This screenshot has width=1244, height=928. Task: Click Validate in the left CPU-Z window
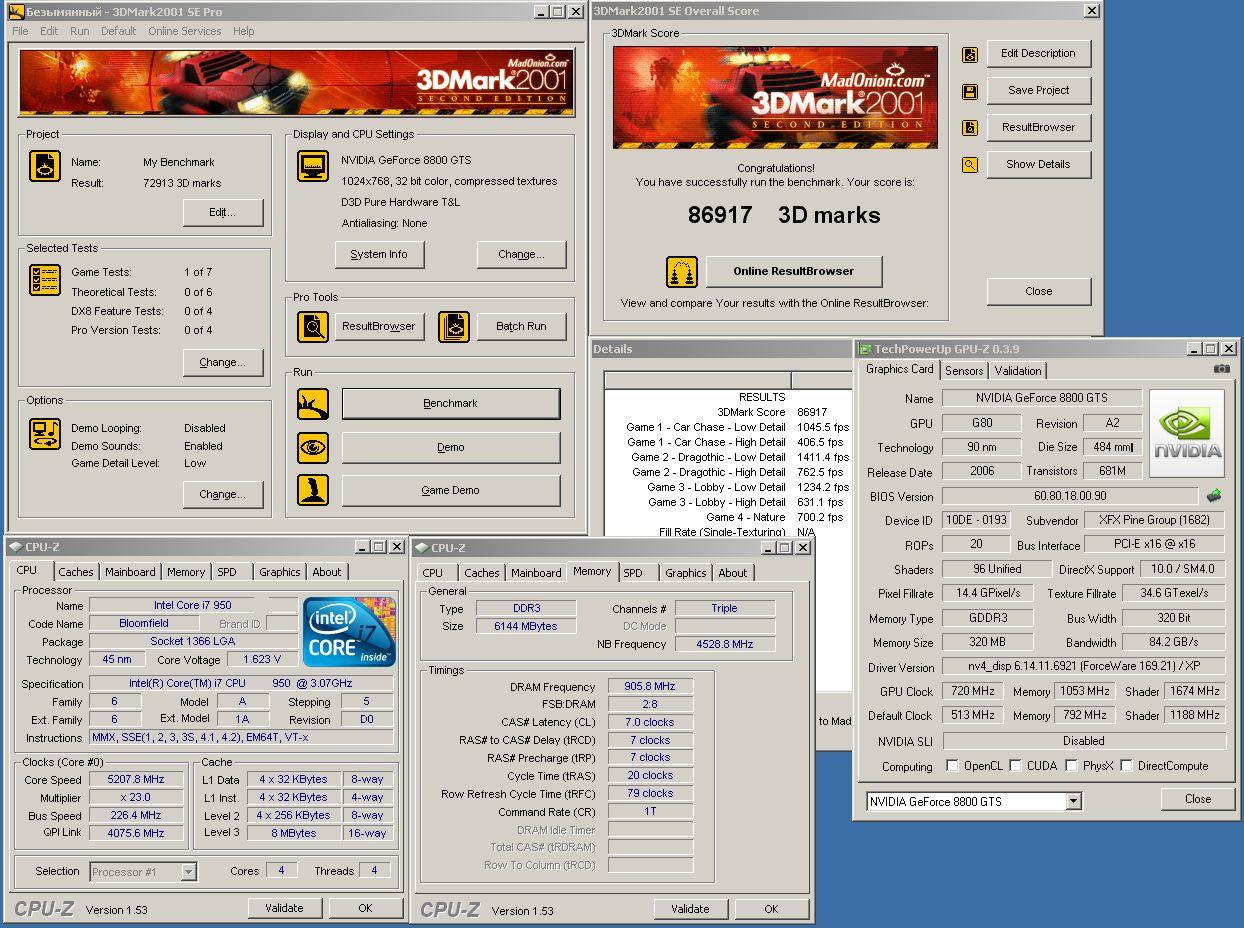click(x=284, y=909)
